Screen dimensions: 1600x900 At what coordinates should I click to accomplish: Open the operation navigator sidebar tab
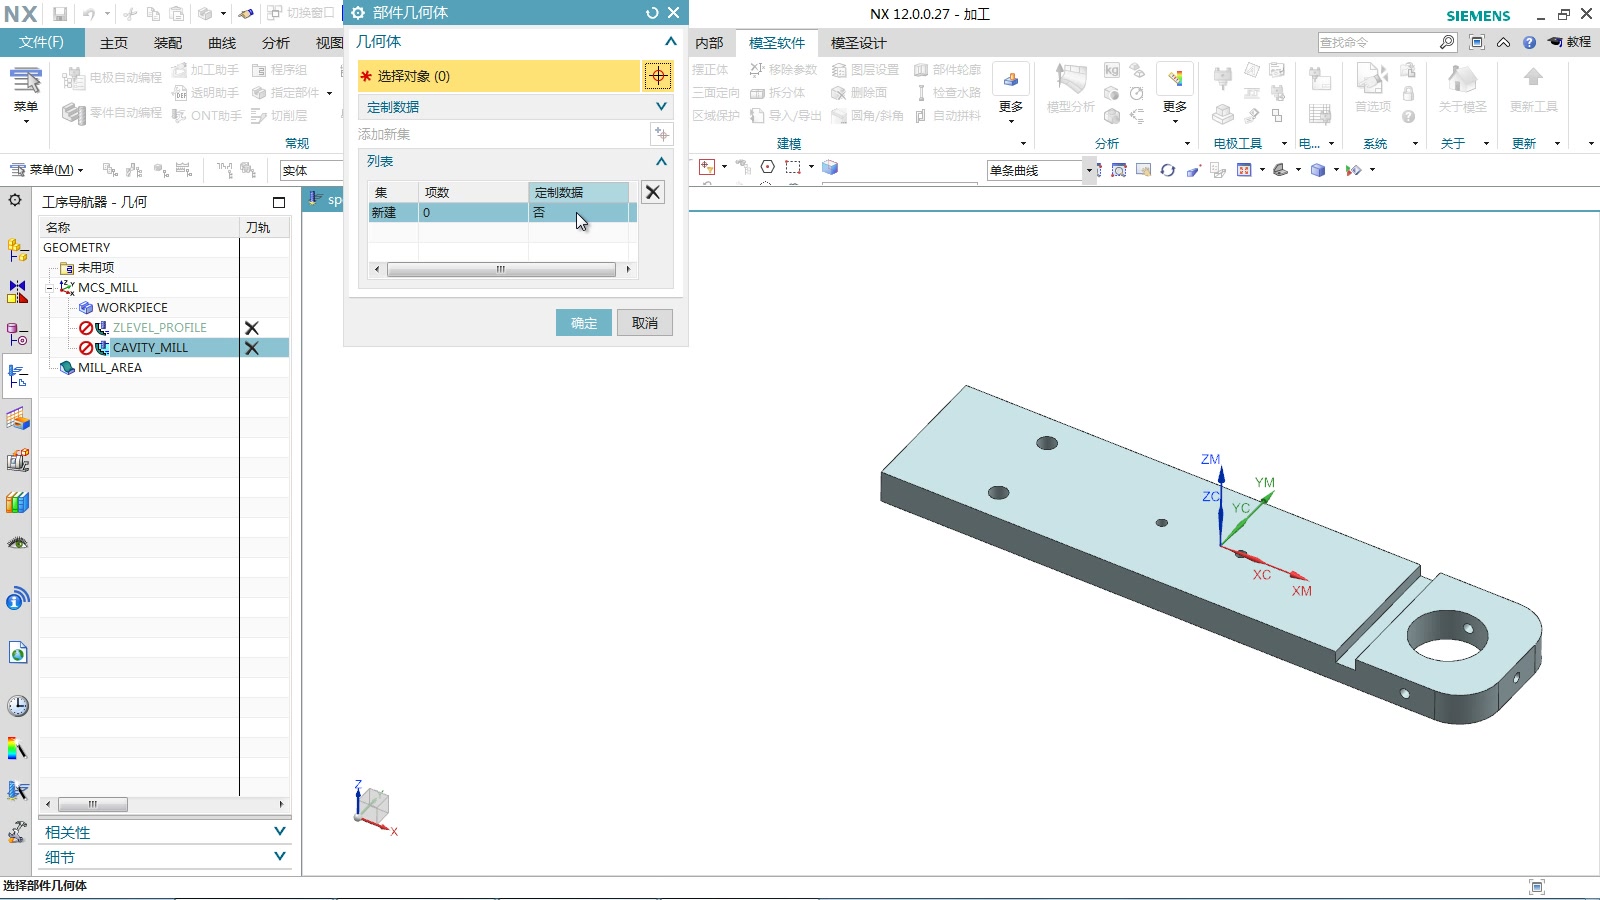[17, 376]
